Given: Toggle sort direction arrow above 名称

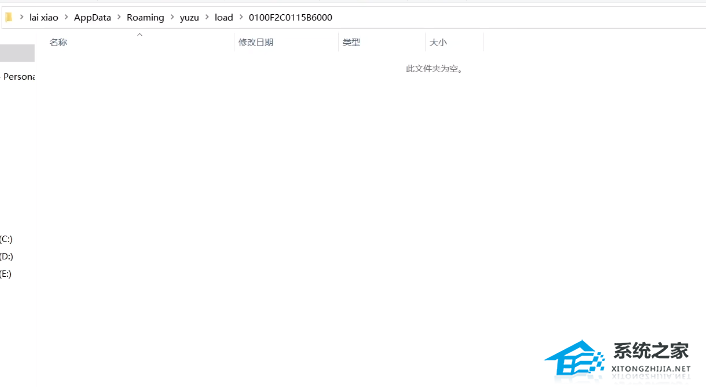Looking at the screenshot, I should 140,35.
